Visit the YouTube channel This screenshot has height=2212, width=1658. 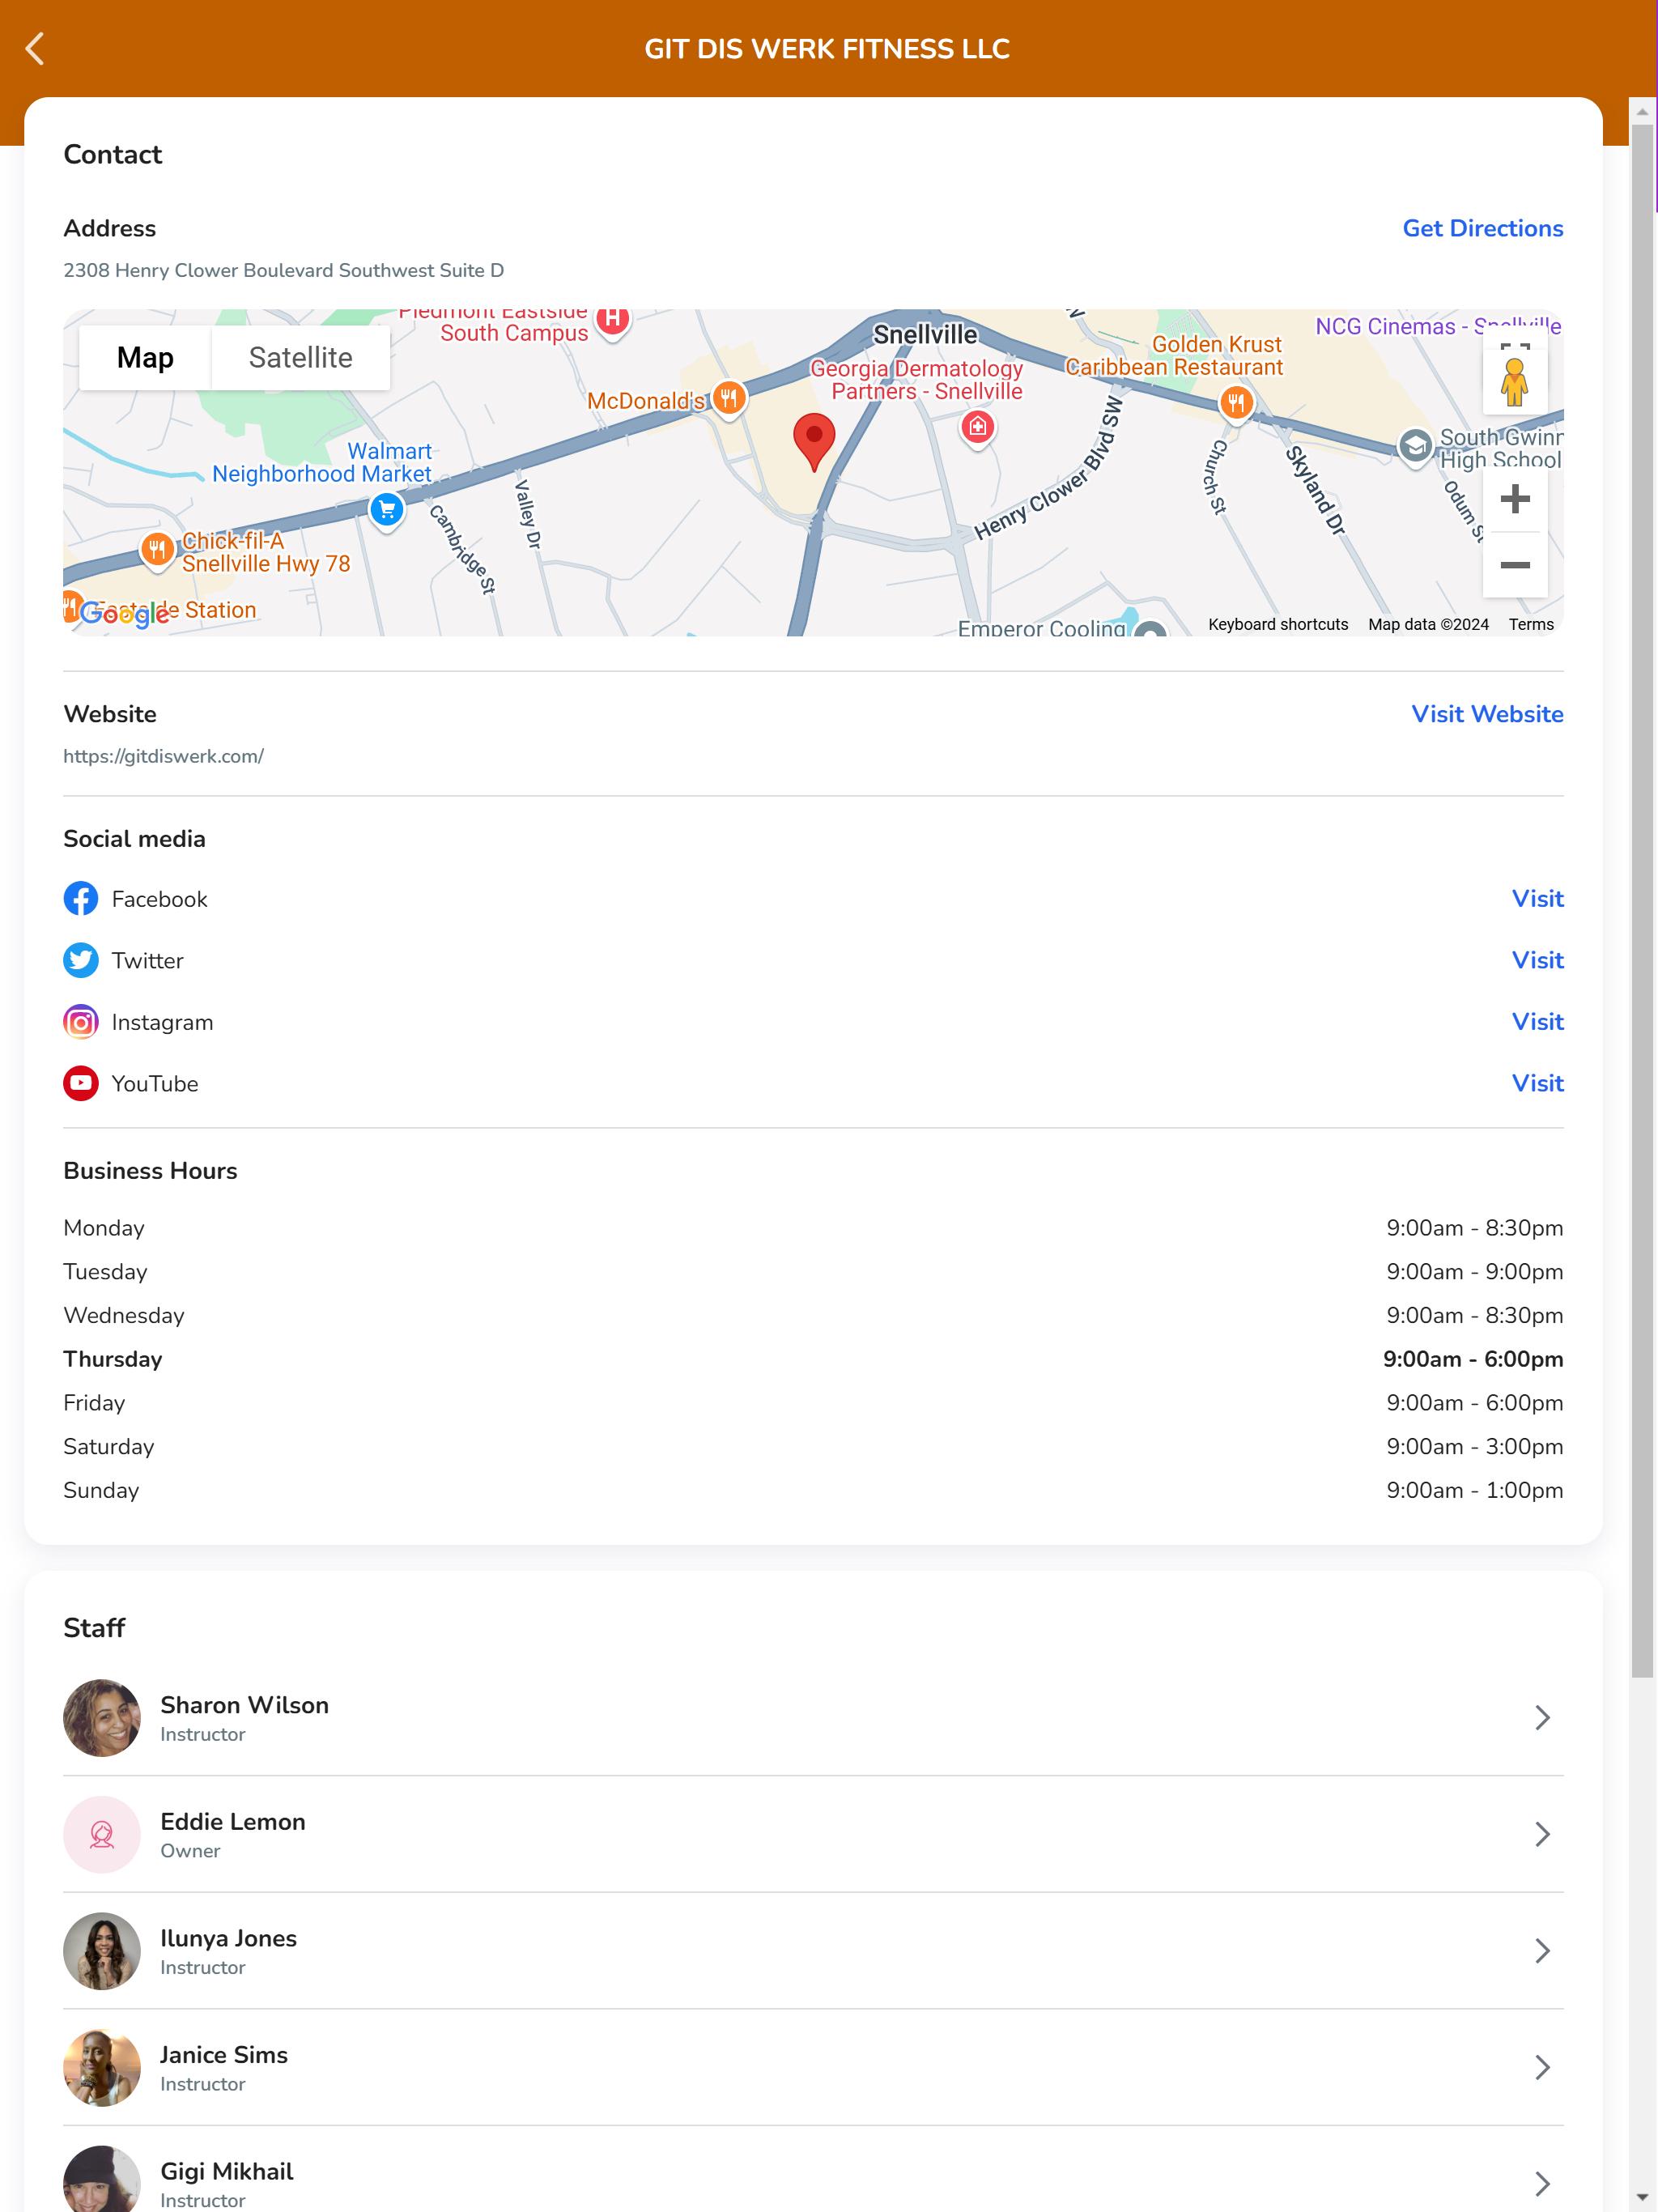[1537, 1083]
